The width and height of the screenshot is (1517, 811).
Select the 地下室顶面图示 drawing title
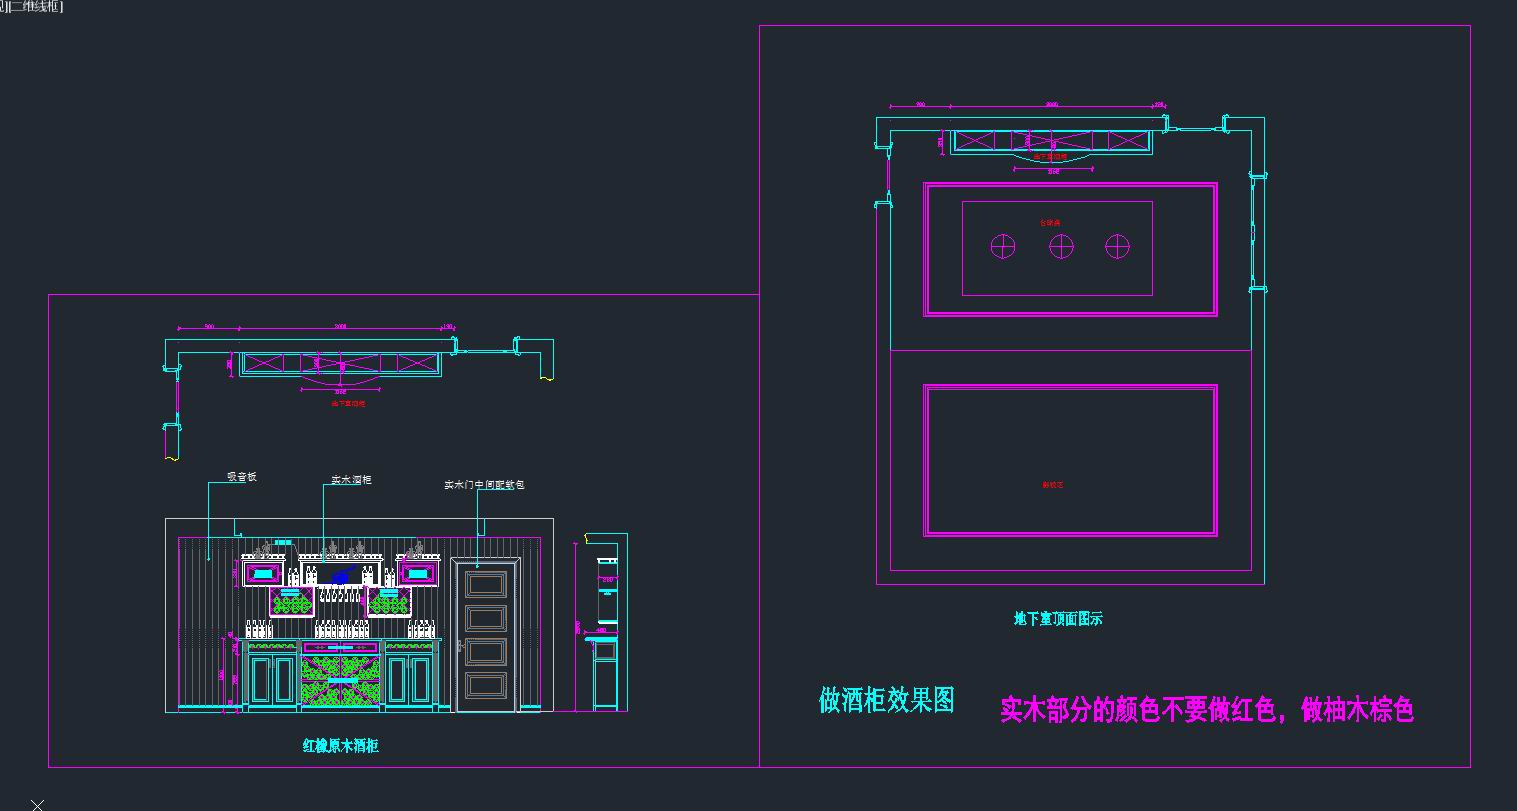point(1058,619)
